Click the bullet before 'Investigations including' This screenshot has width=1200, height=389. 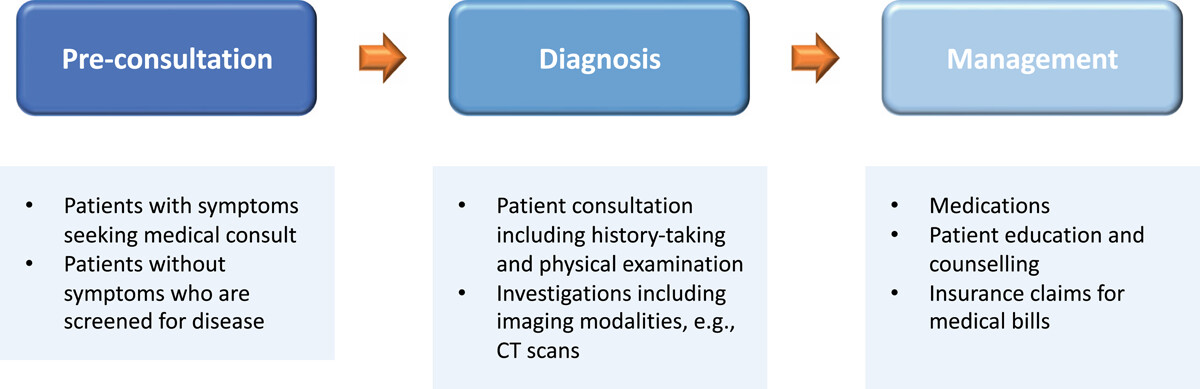(x=462, y=294)
